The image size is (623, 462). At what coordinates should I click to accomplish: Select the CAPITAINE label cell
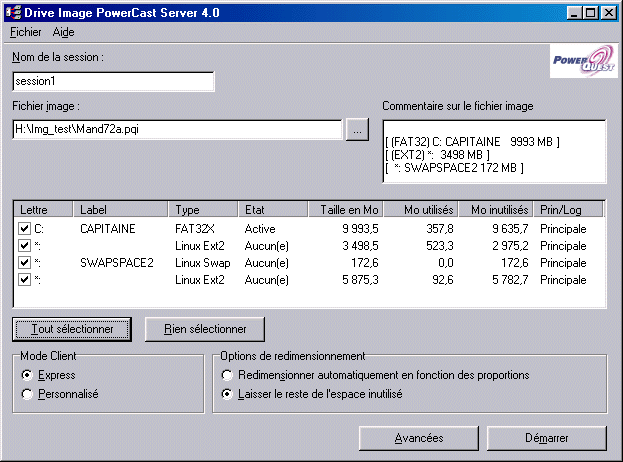pyautogui.click(x=108, y=229)
